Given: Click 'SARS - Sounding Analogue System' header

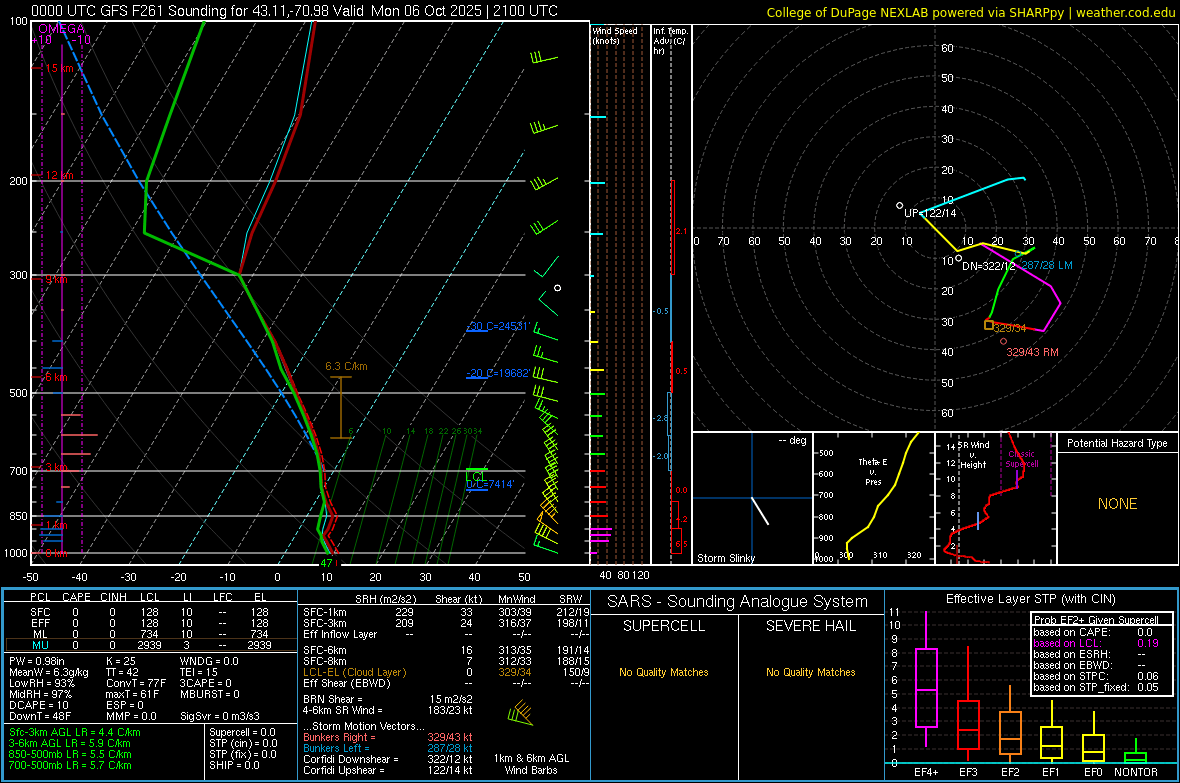Looking at the screenshot, I should pos(738,602).
